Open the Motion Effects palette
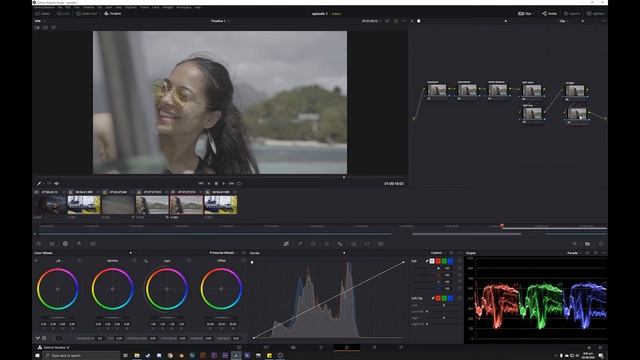The height and width of the screenshot is (360, 640). pos(93,244)
